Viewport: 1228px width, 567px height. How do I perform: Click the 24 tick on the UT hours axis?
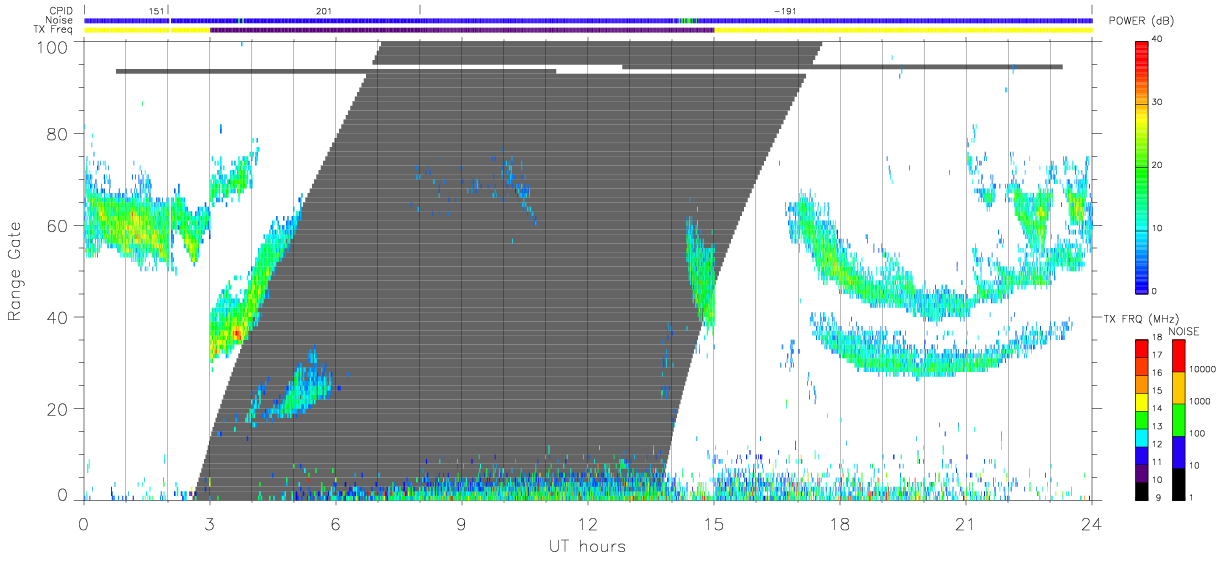(x=1091, y=523)
